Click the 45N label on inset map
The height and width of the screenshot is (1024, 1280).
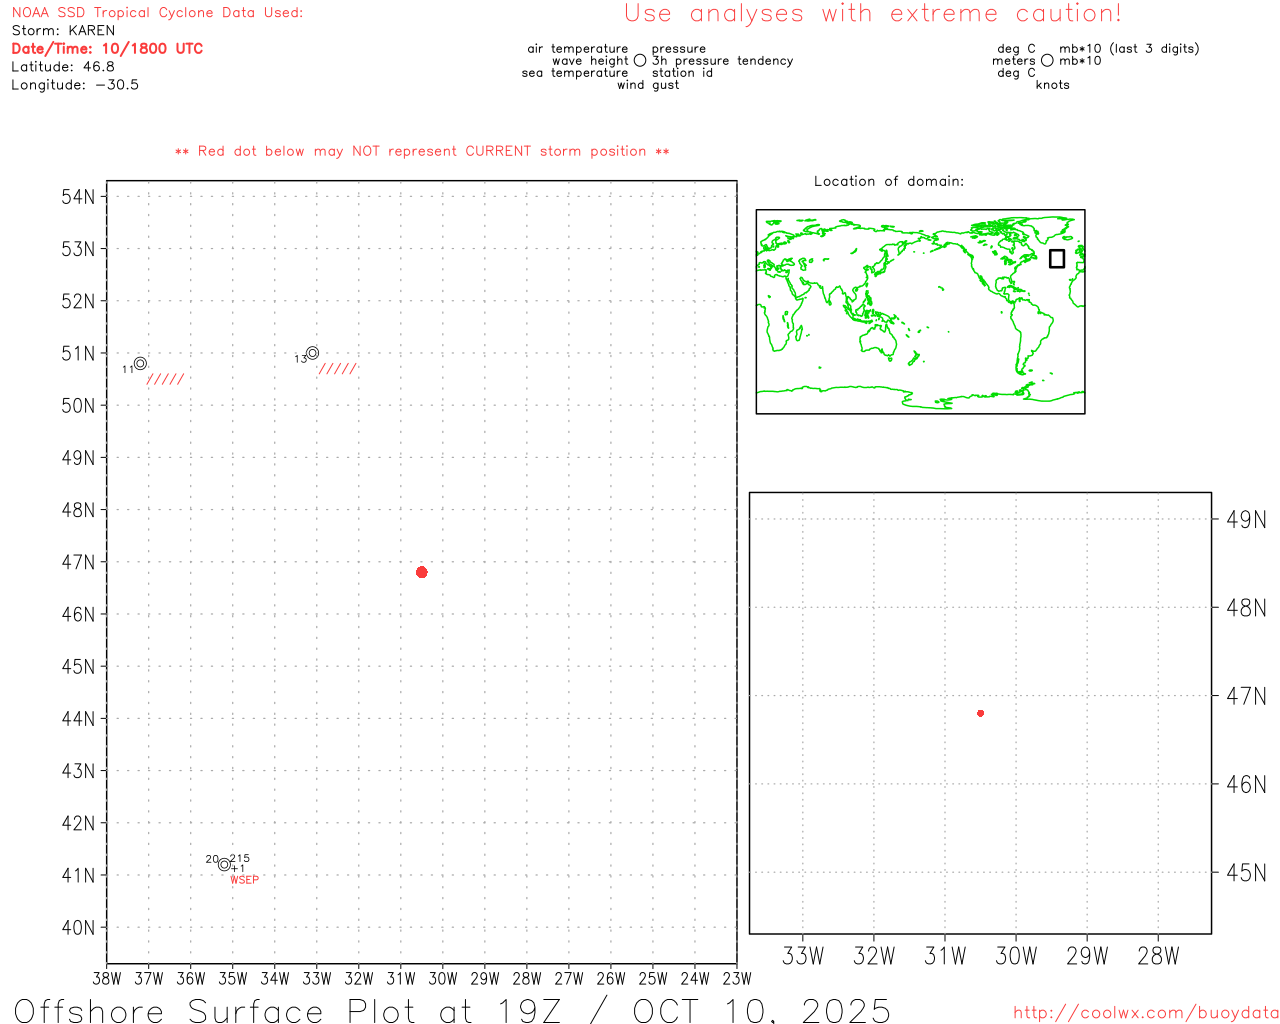[x=1246, y=873]
